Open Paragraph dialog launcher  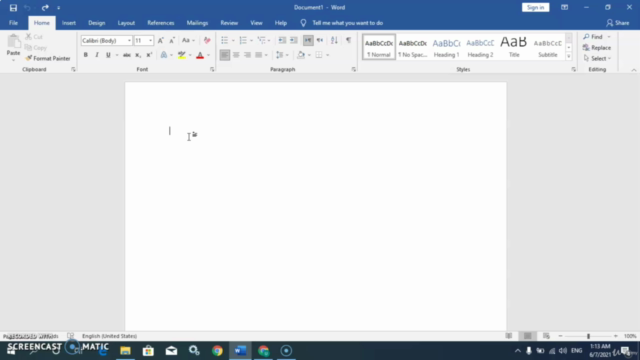(353, 70)
